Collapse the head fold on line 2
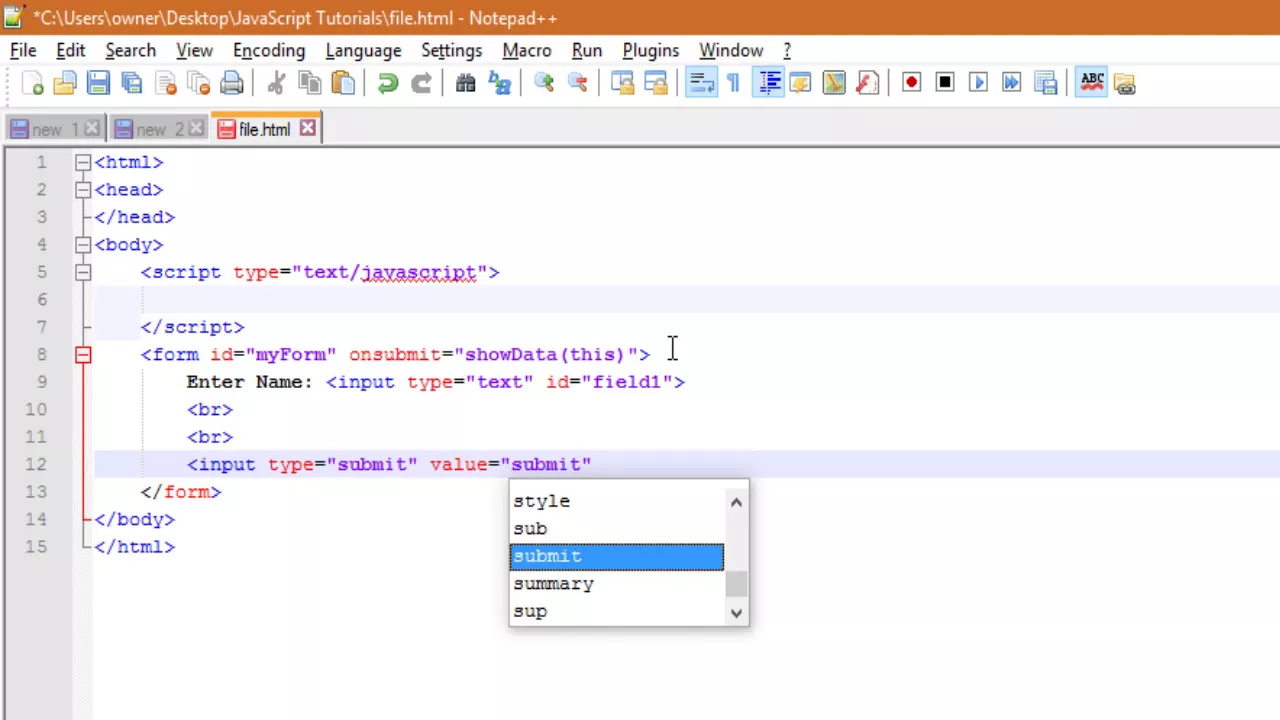Viewport: 1280px width, 720px height. (83, 189)
